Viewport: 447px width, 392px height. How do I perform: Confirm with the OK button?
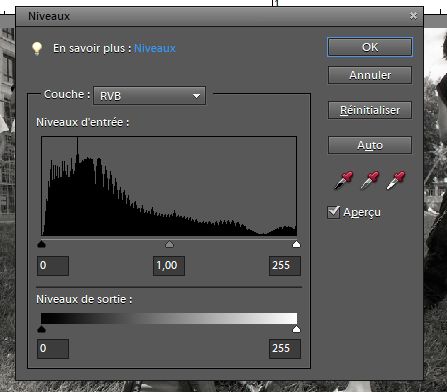(x=370, y=47)
